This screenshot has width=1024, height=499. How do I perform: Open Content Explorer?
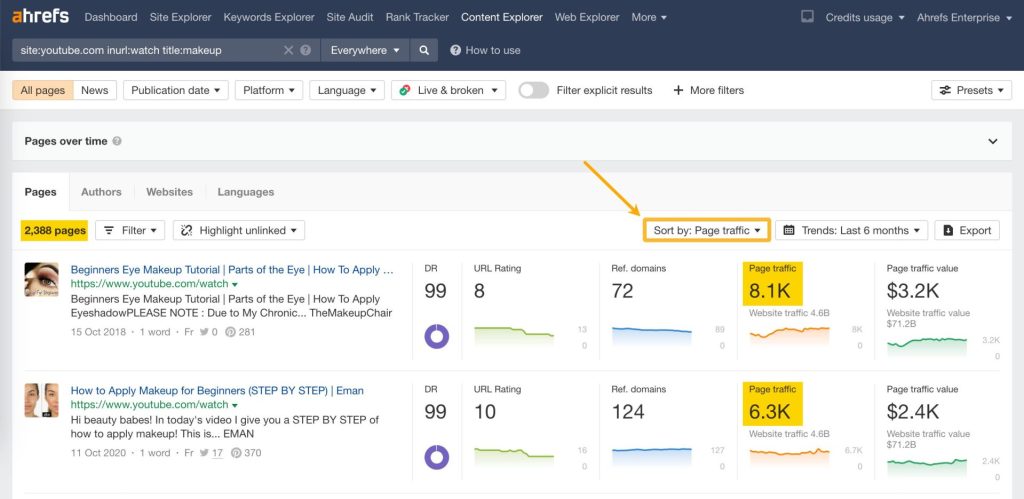tap(502, 17)
